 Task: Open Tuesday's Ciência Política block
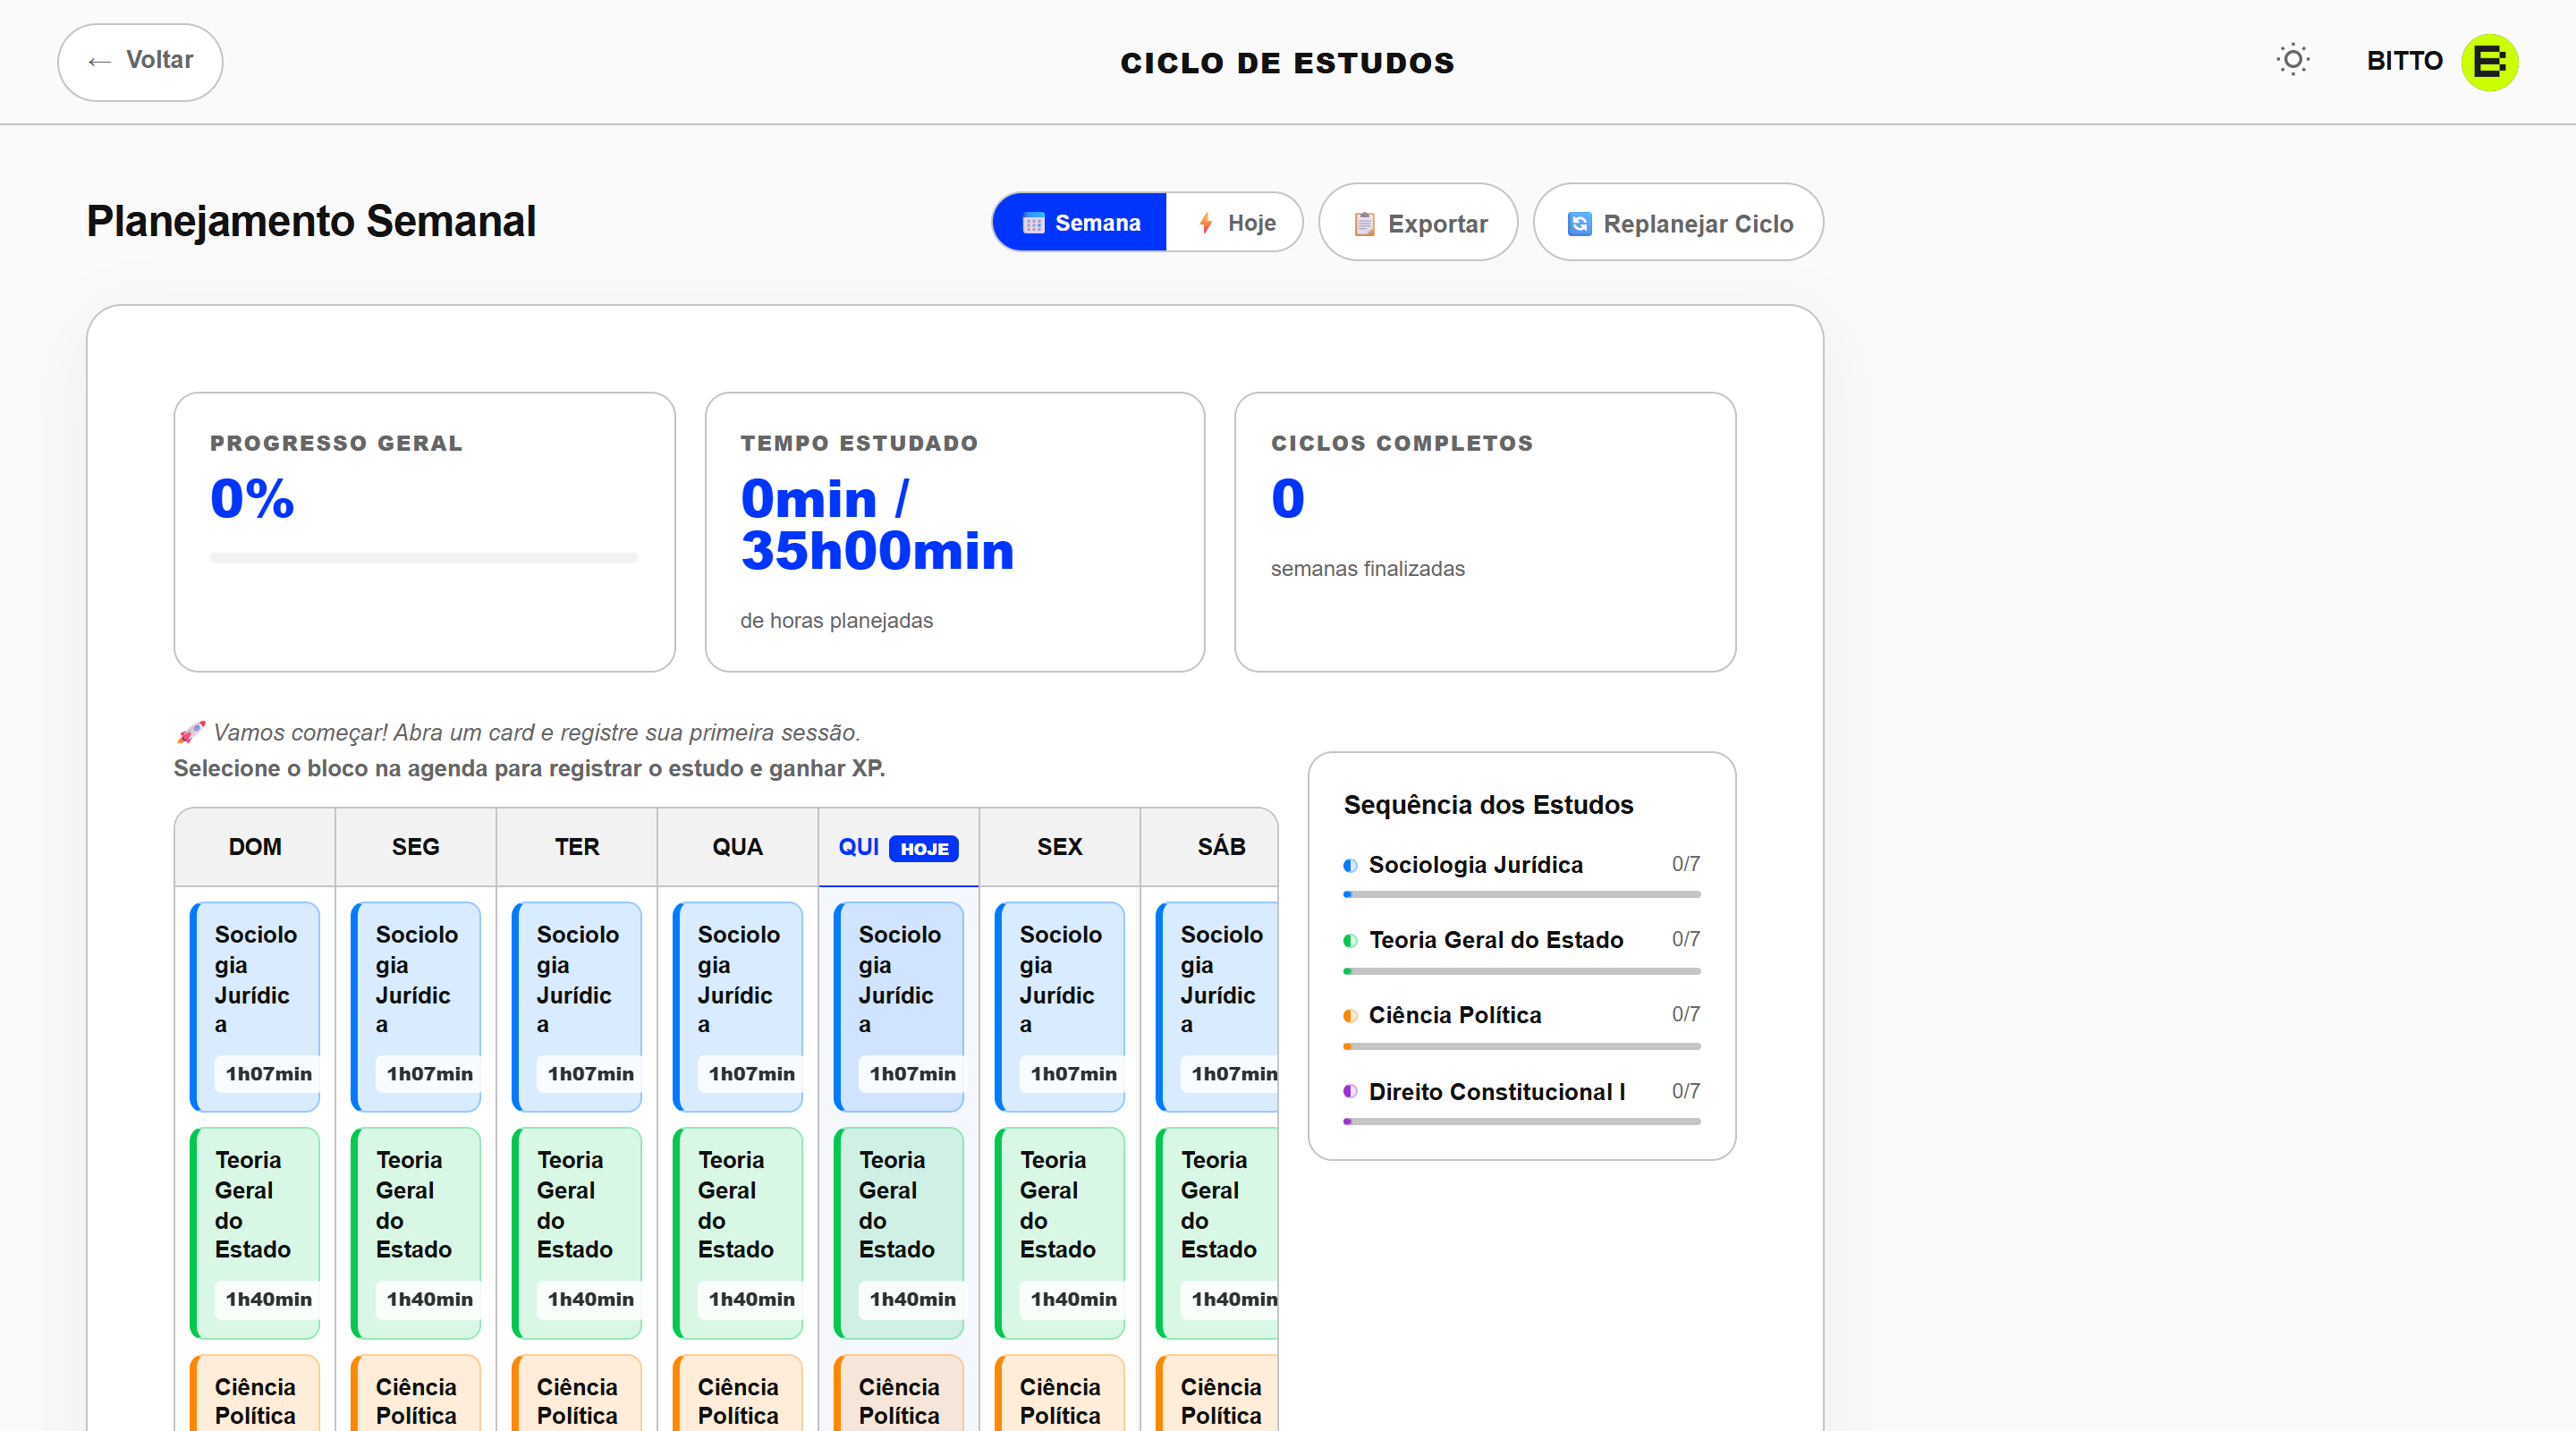tap(577, 1393)
